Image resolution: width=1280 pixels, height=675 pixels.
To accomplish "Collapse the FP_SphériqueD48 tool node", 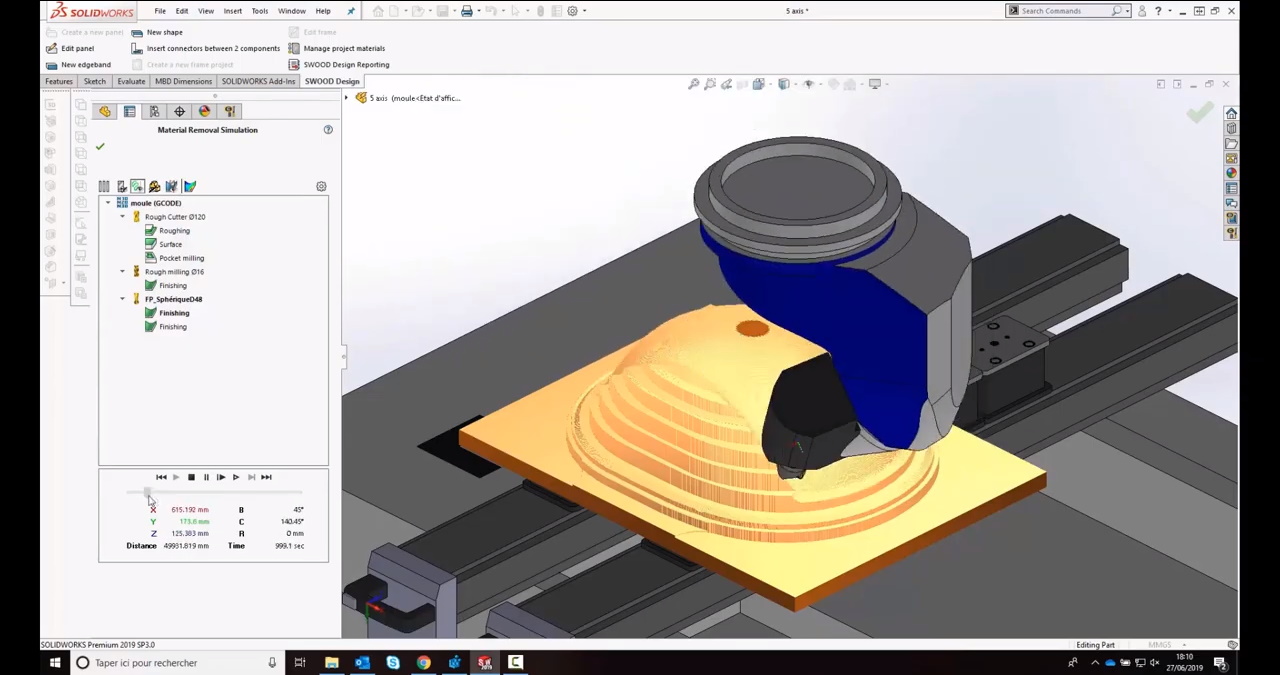I will coord(123,299).
